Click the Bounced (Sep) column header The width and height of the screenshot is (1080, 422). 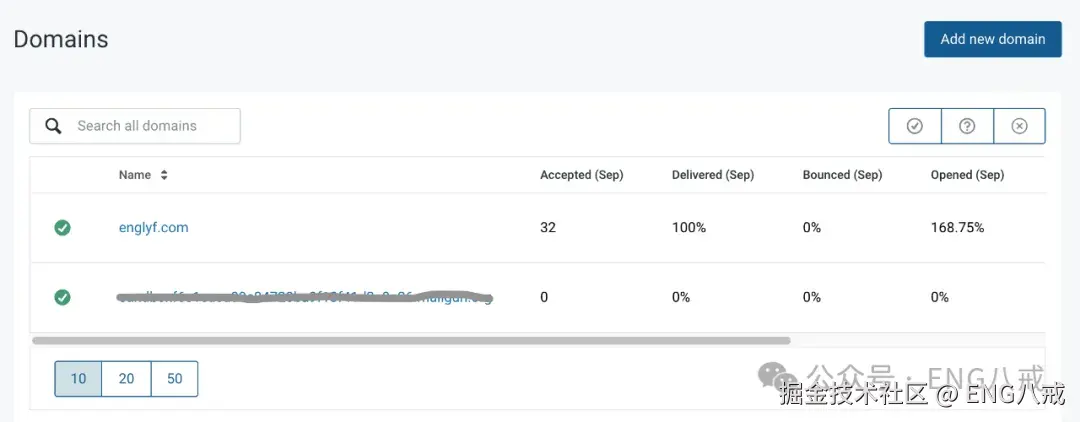click(x=842, y=175)
